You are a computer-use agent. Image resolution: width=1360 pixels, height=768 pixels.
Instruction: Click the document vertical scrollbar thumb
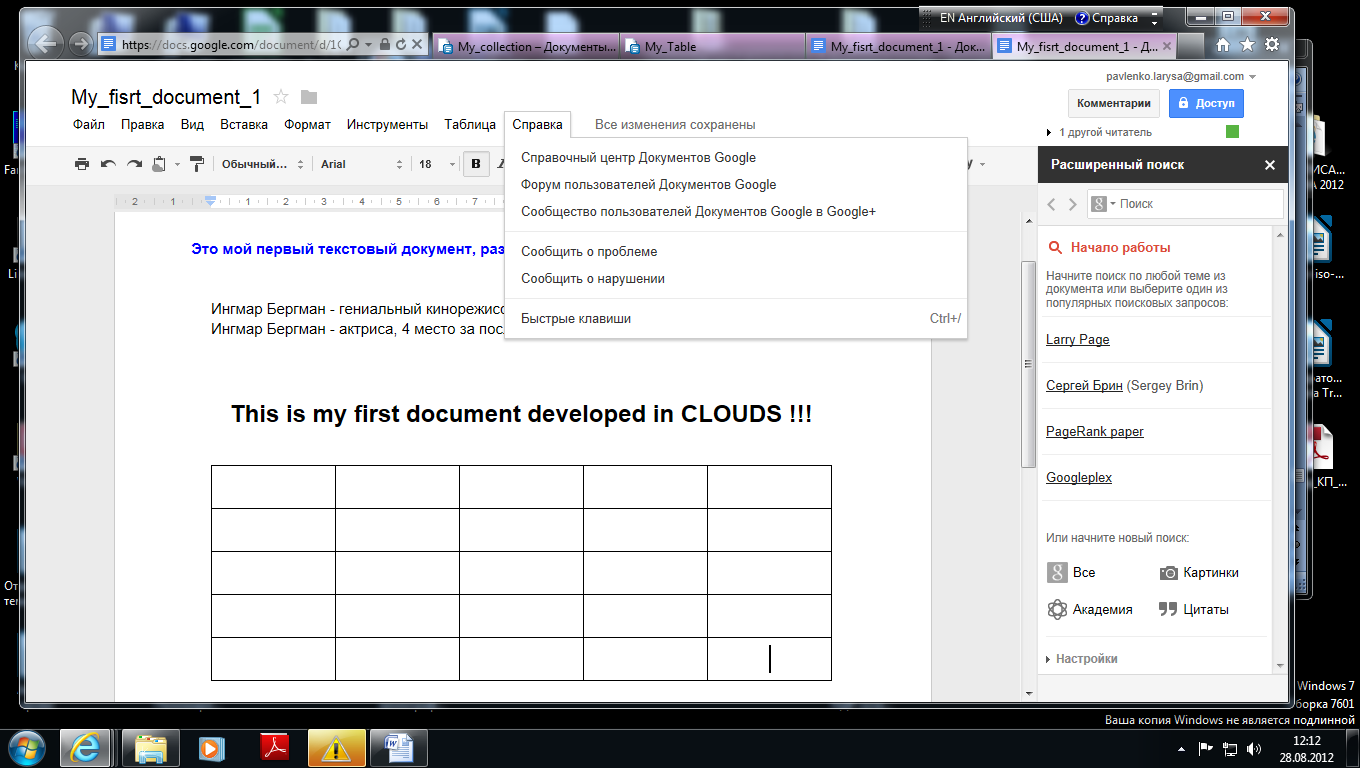1028,363
